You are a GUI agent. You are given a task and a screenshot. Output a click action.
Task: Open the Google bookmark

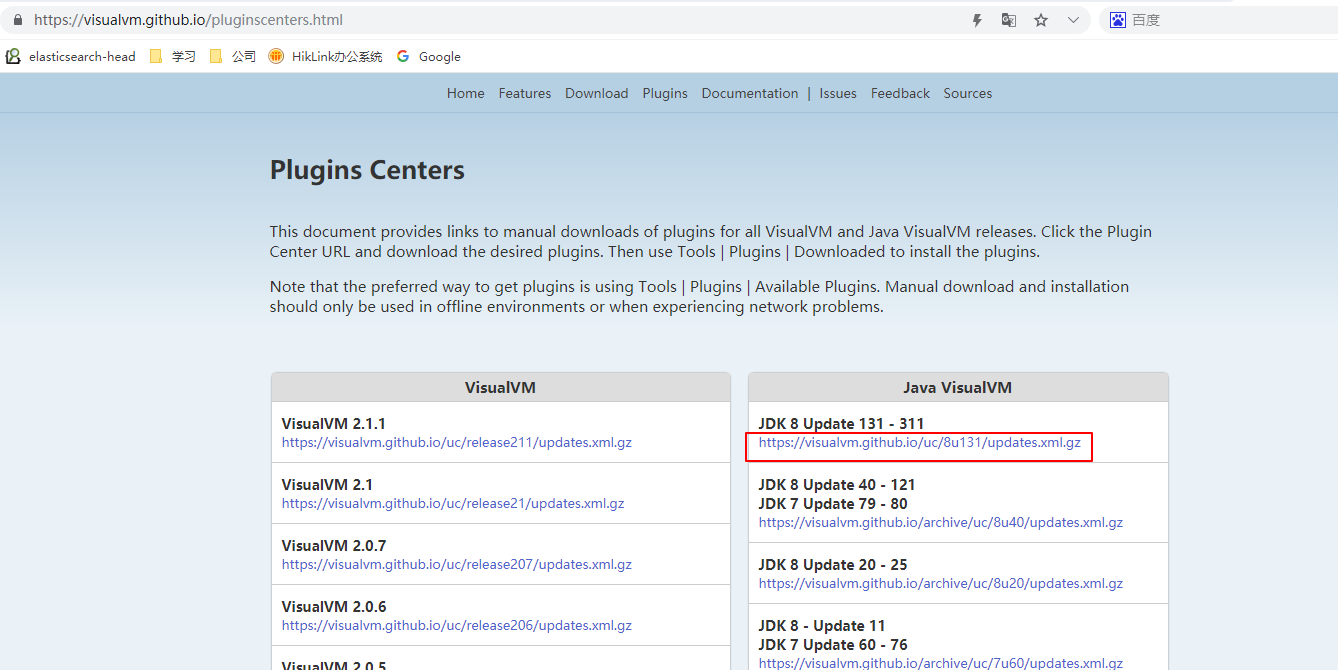click(429, 57)
